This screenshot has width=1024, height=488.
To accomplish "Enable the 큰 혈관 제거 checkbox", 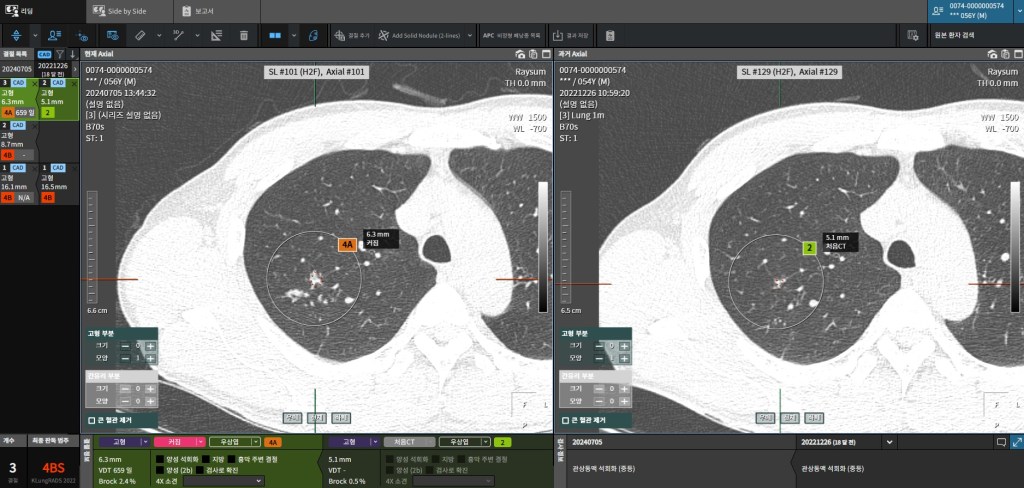I will (91, 420).
